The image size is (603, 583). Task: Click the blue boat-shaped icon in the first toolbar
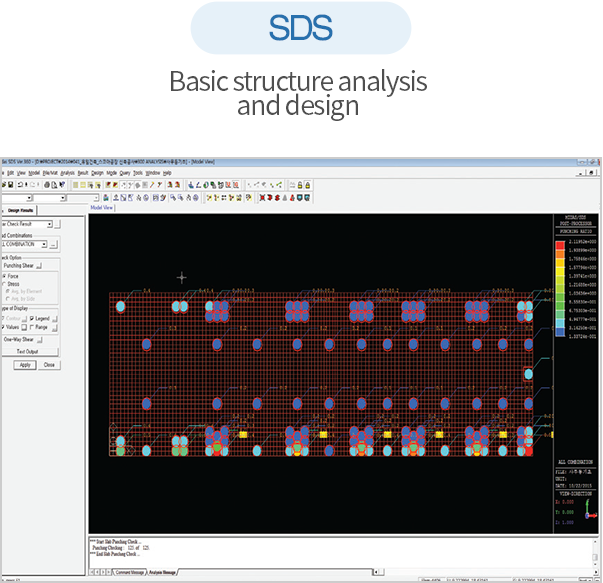(191, 185)
